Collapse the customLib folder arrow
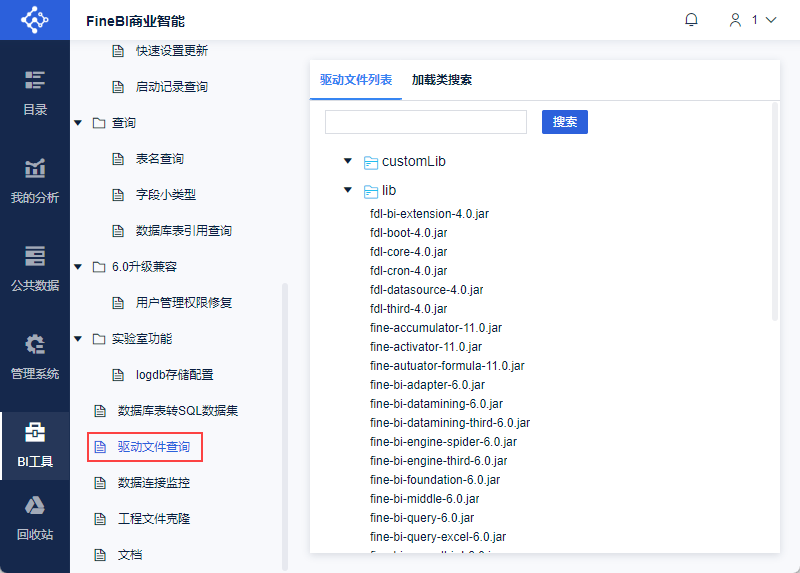 tap(348, 161)
